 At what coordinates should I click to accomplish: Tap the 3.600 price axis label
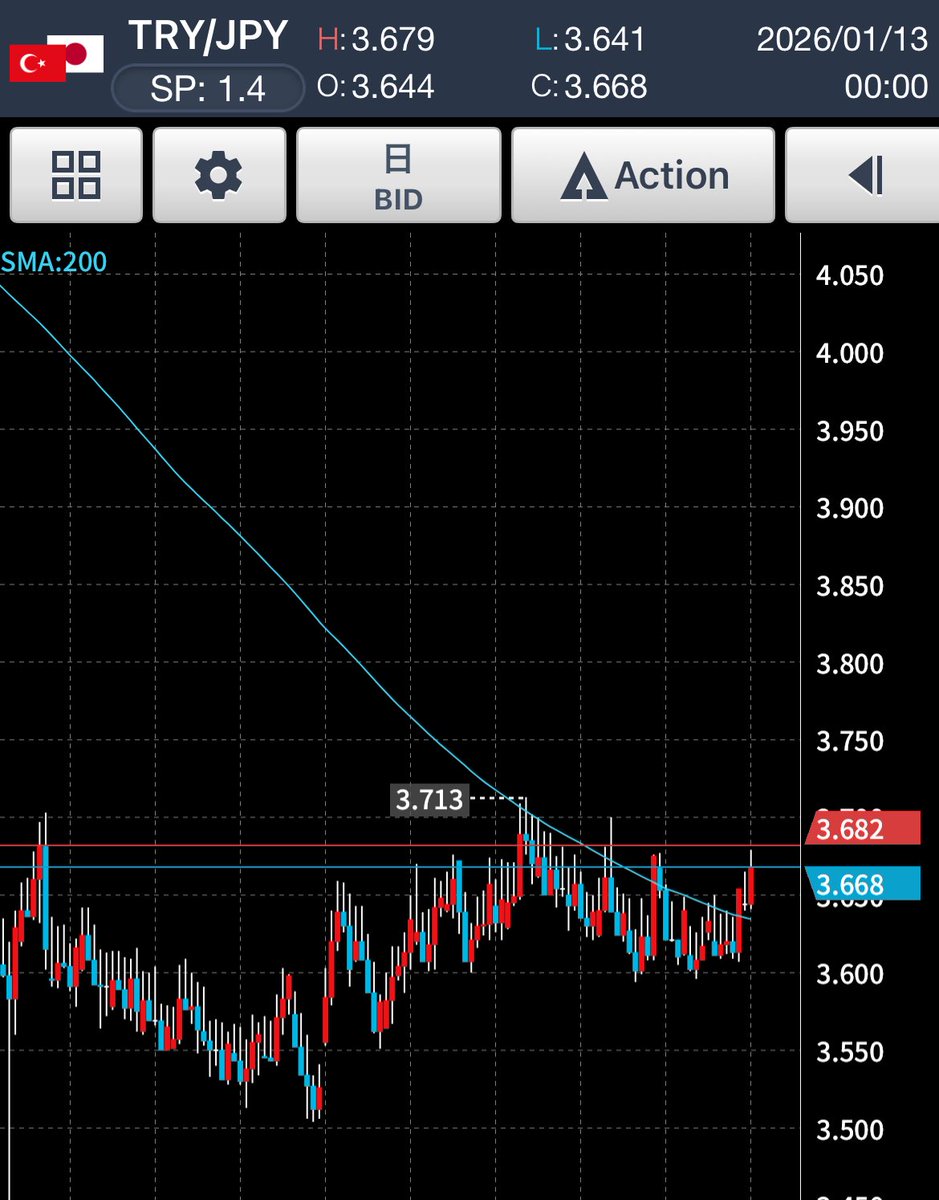click(850, 974)
